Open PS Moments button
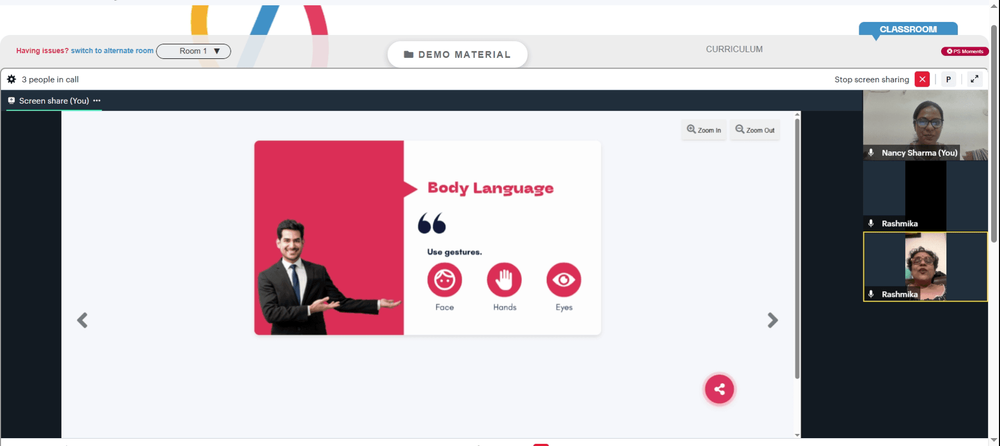This screenshot has height=446, width=1000. click(x=965, y=51)
